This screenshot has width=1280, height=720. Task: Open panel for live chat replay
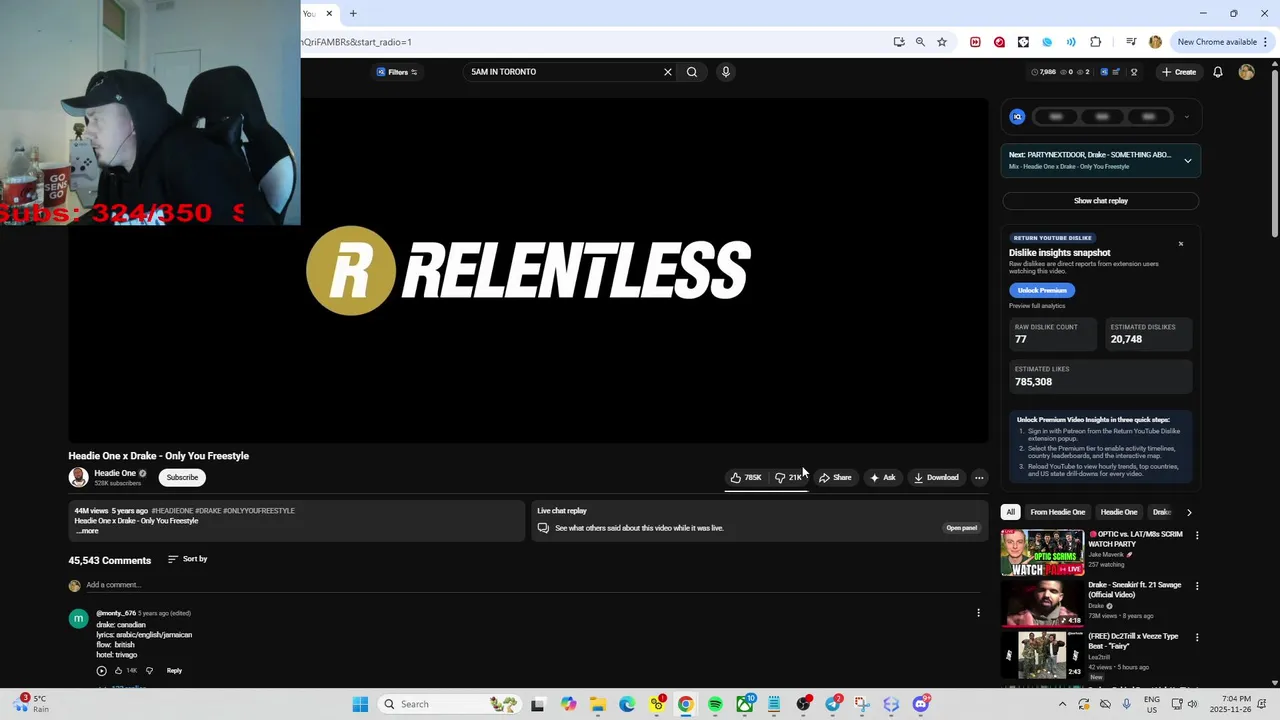click(x=961, y=528)
